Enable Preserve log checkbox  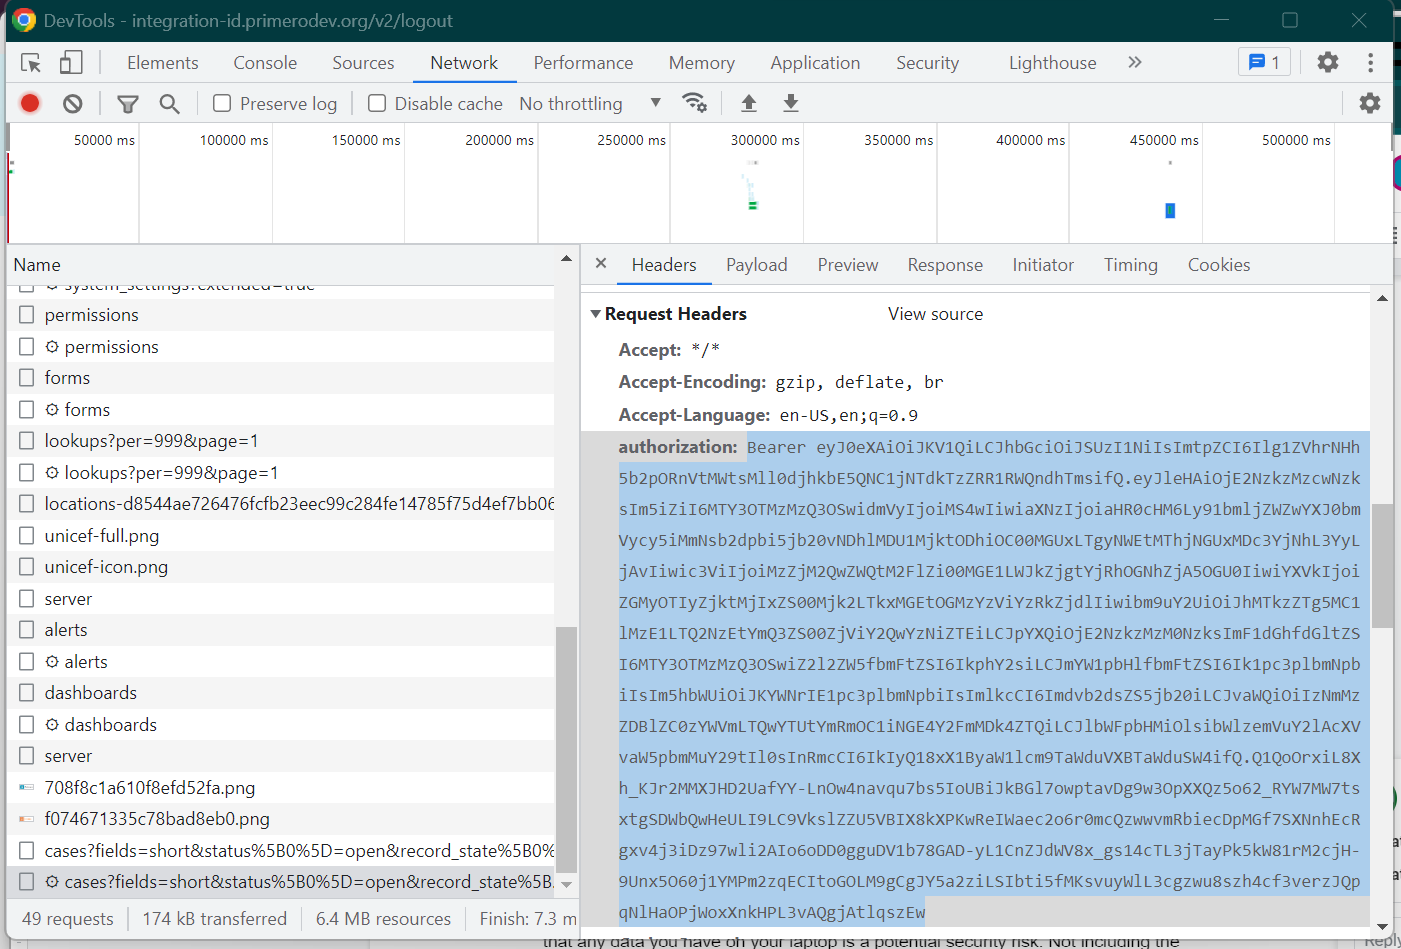pyautogui.click(x=222, y=103)
